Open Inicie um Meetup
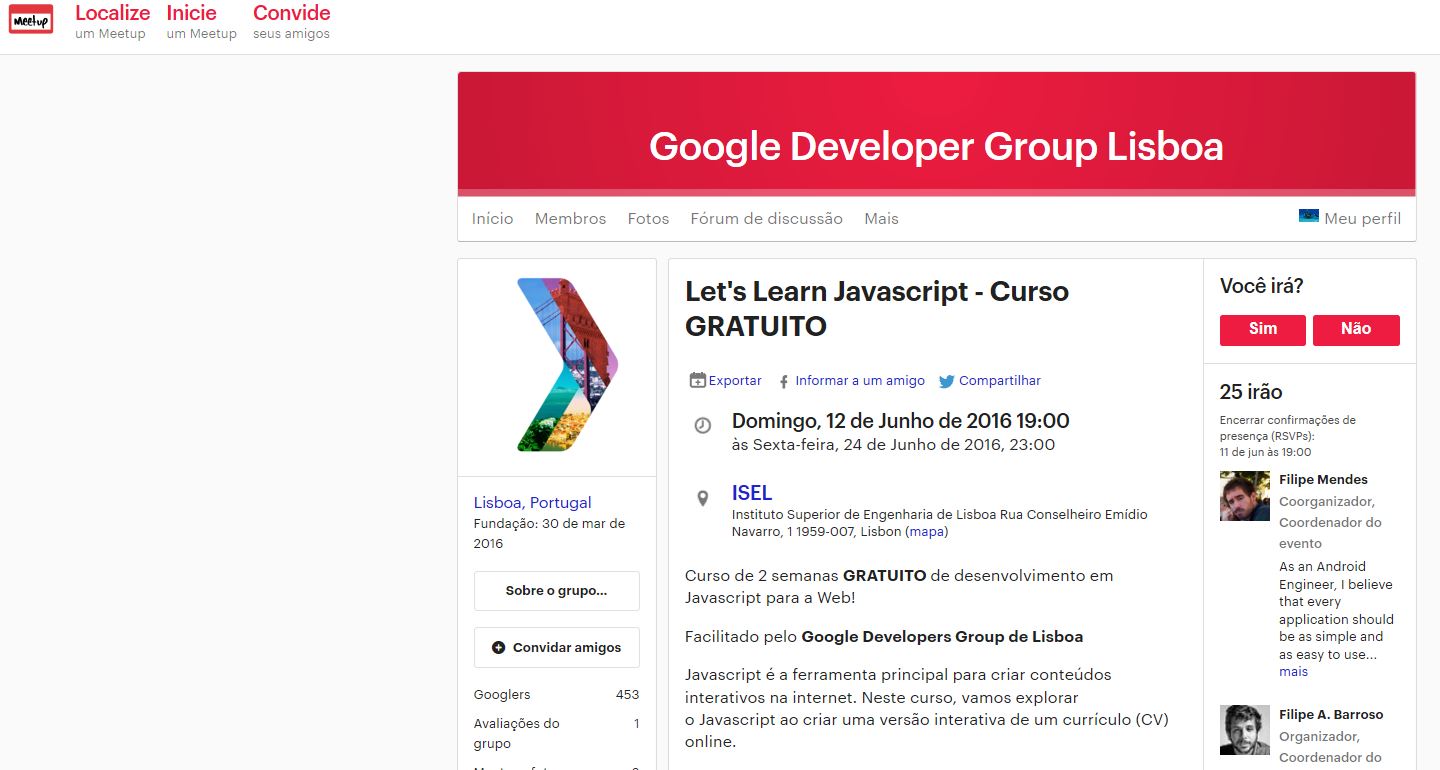Screen dimensions: 1440x770 (201, 22)
